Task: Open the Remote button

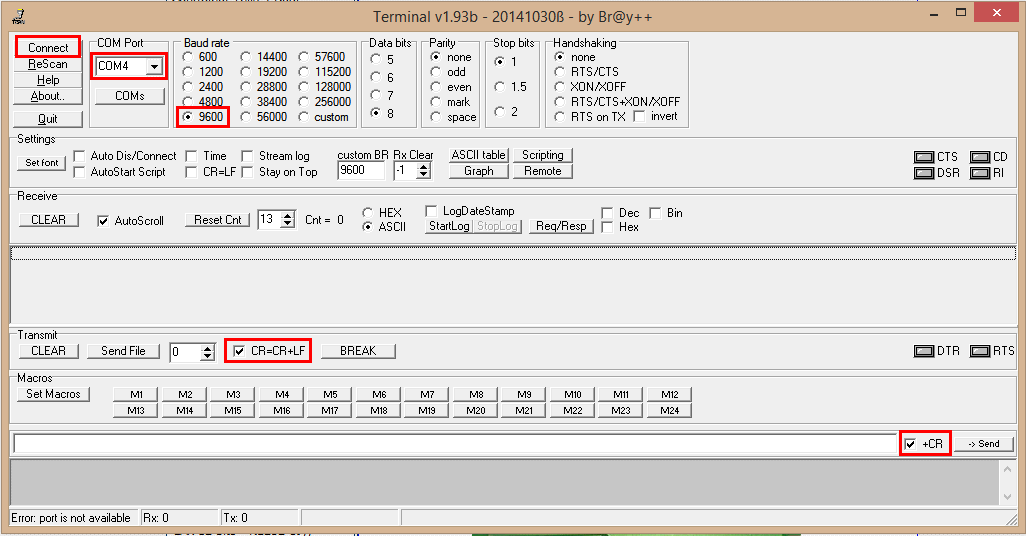Action: point(542,171)
